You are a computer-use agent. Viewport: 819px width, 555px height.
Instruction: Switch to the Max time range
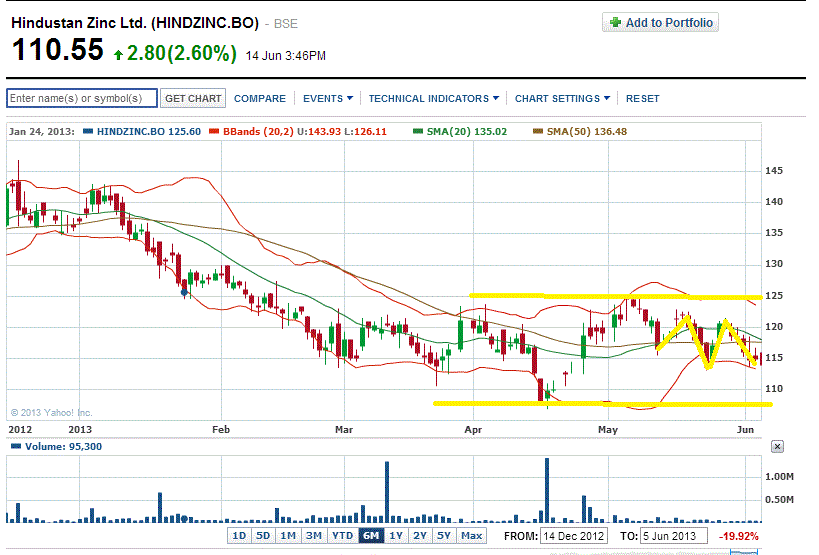(472, 536)
